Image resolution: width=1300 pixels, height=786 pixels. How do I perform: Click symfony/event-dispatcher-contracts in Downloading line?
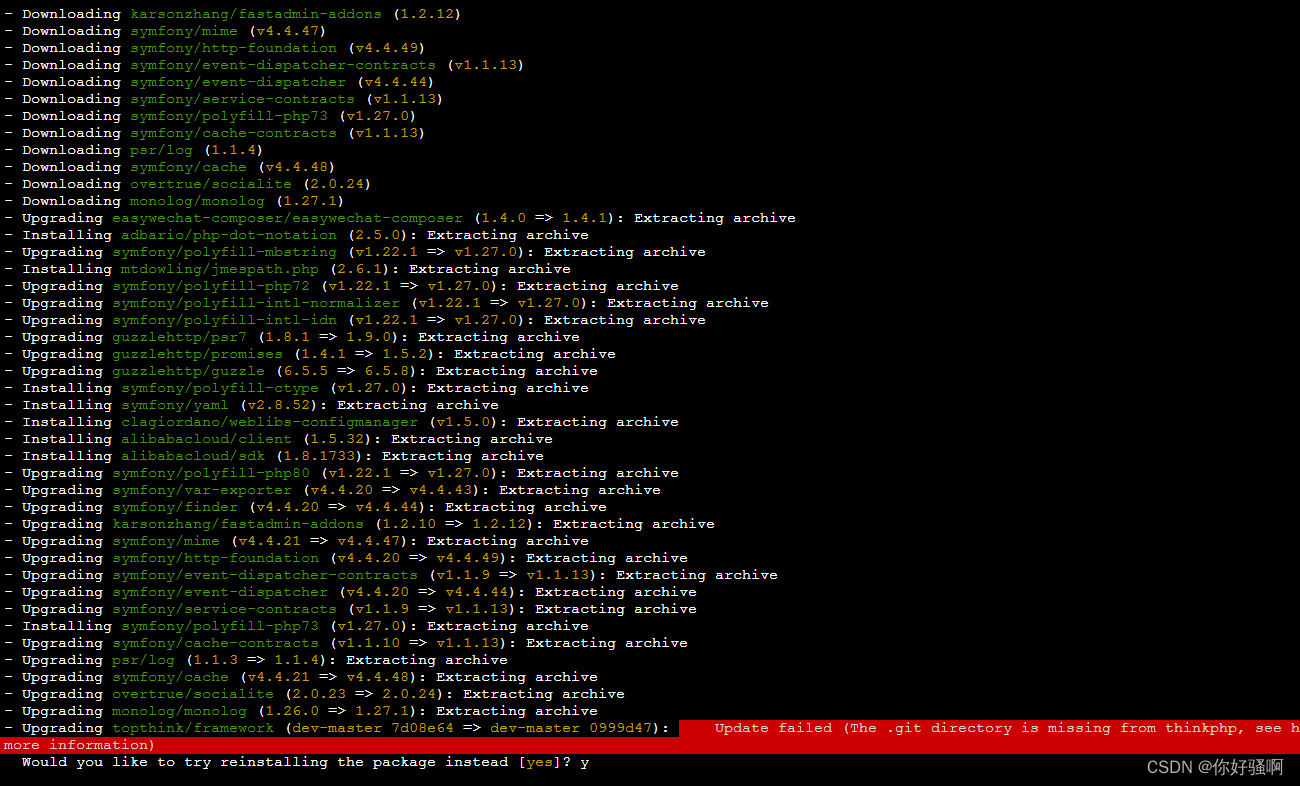tap(283, 65)
